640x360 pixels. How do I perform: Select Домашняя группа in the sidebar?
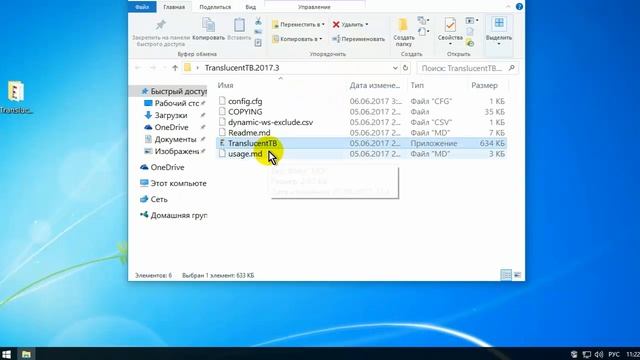[x=173, y=215]
